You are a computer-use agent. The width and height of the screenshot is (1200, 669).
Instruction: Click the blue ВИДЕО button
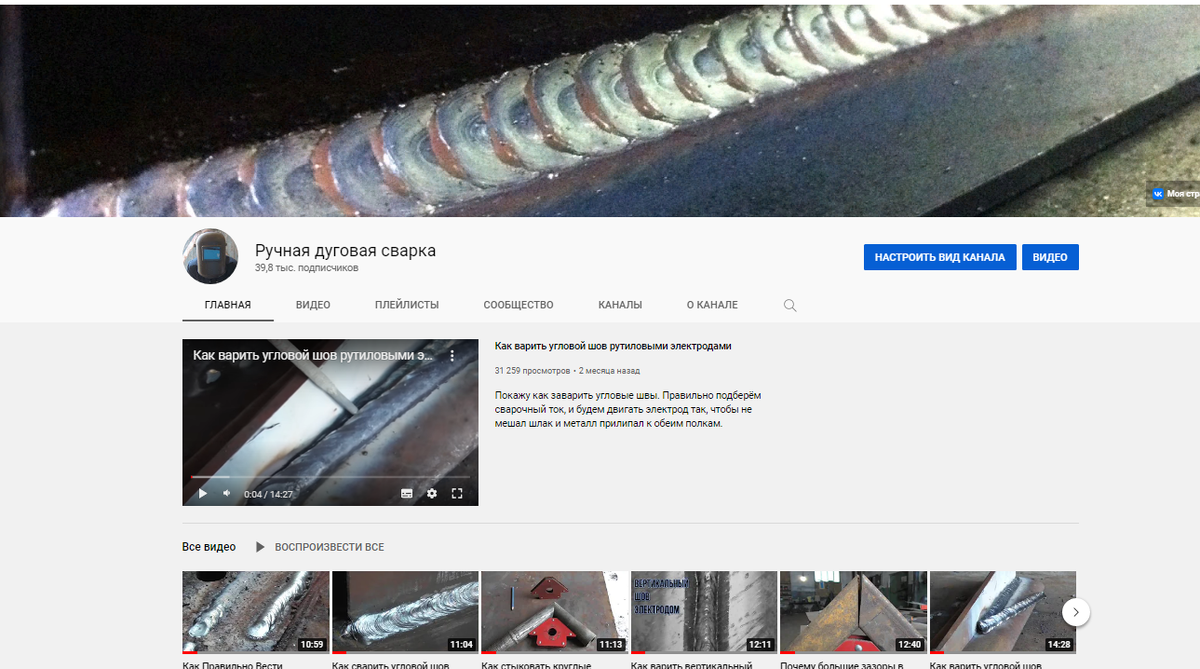pyautogui.click(x=1050, y=257)
